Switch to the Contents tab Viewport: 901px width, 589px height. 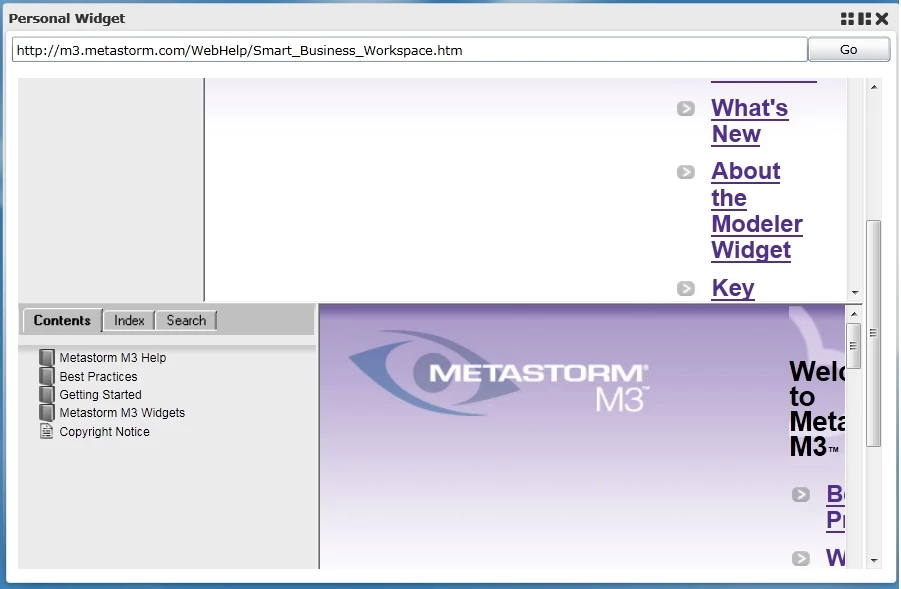click(x=62, y=321)
